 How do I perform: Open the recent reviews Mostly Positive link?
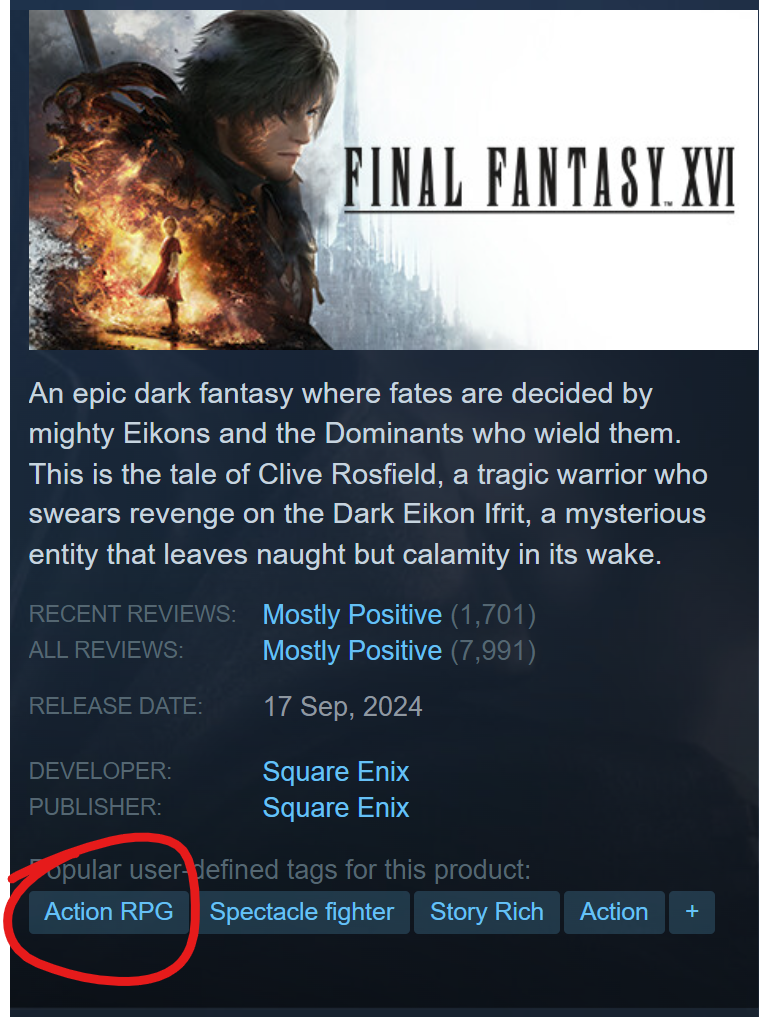[x=352, y=614]
